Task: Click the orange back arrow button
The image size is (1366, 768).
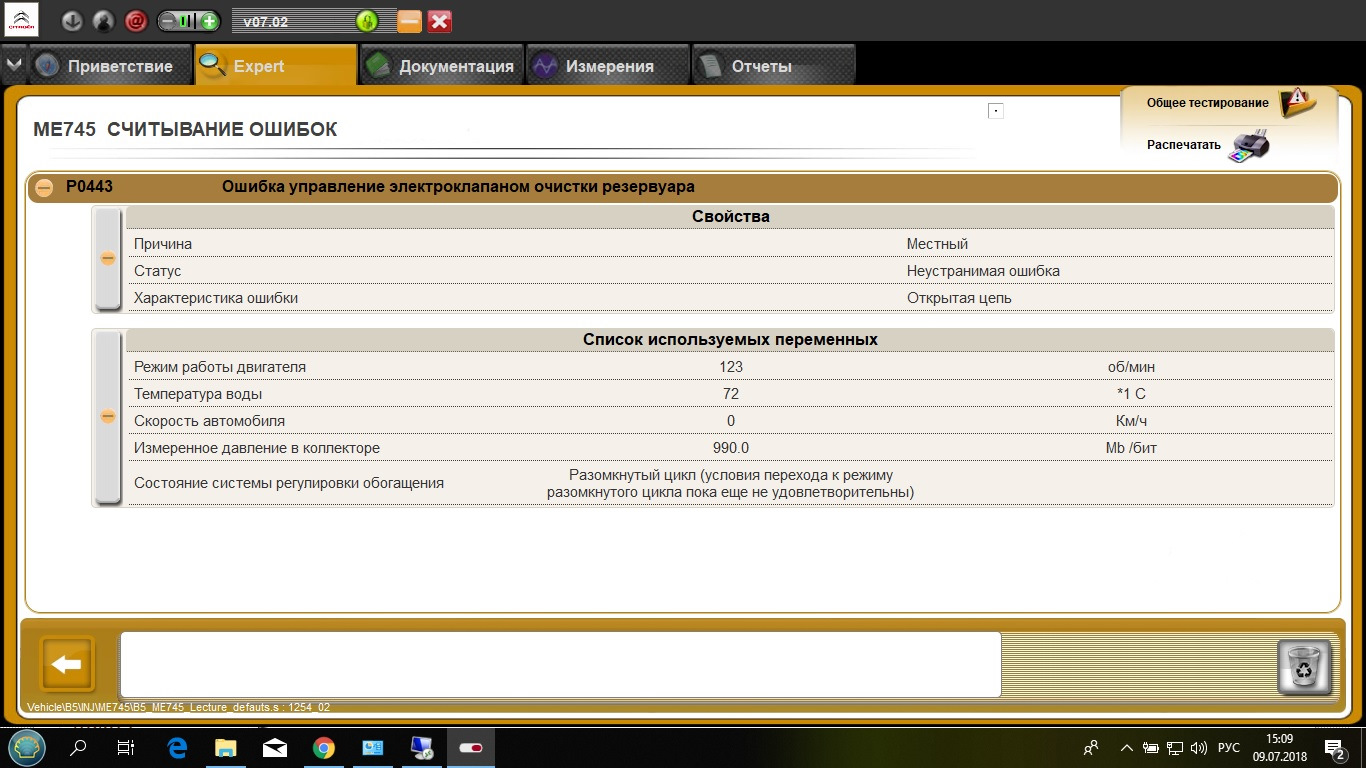Action: click(67, 664)
